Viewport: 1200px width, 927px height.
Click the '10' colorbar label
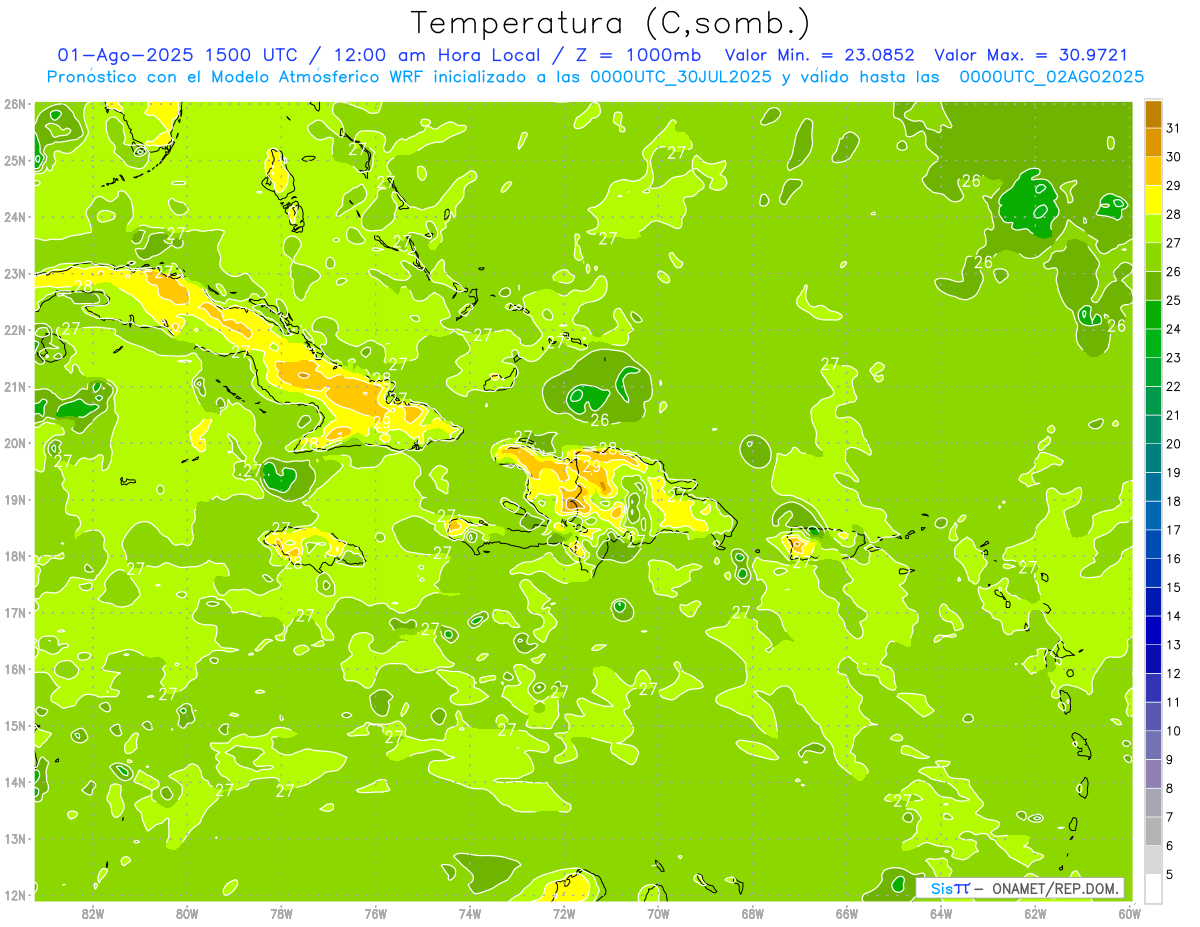coord(1173,731)
